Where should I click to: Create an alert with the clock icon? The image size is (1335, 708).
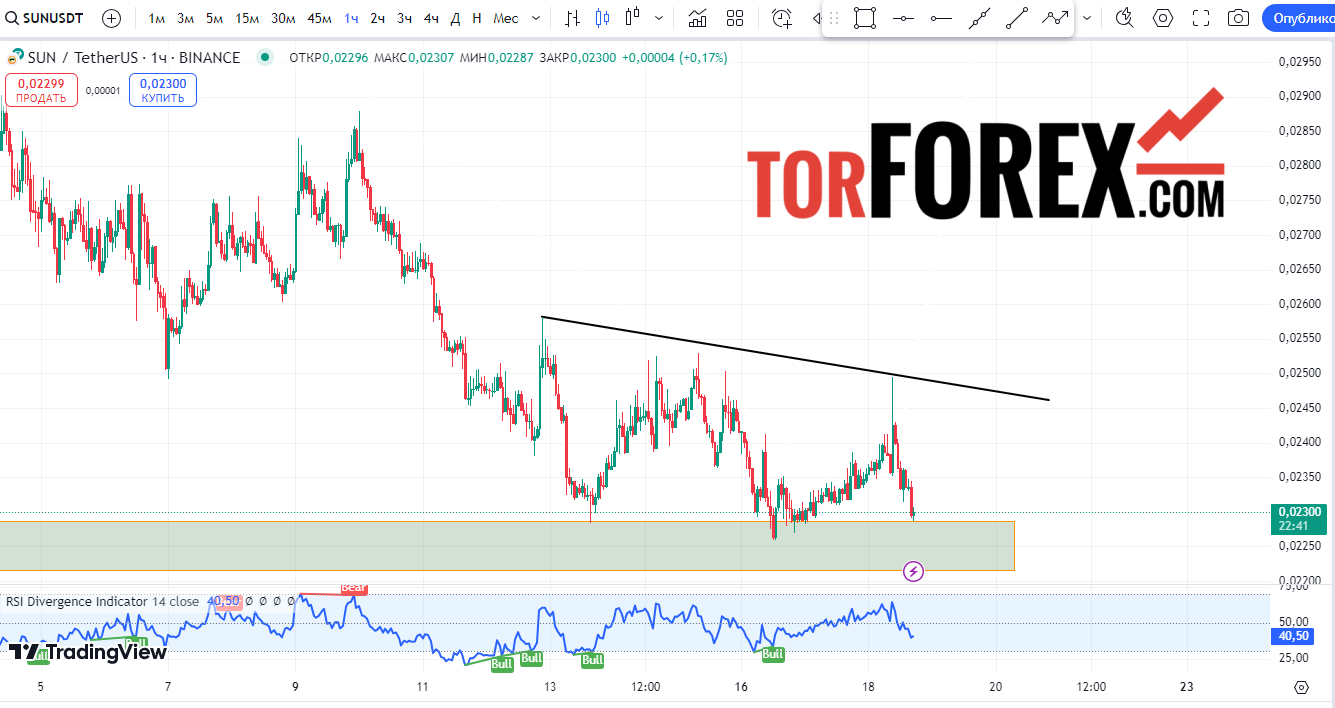[x=782, y=18]
